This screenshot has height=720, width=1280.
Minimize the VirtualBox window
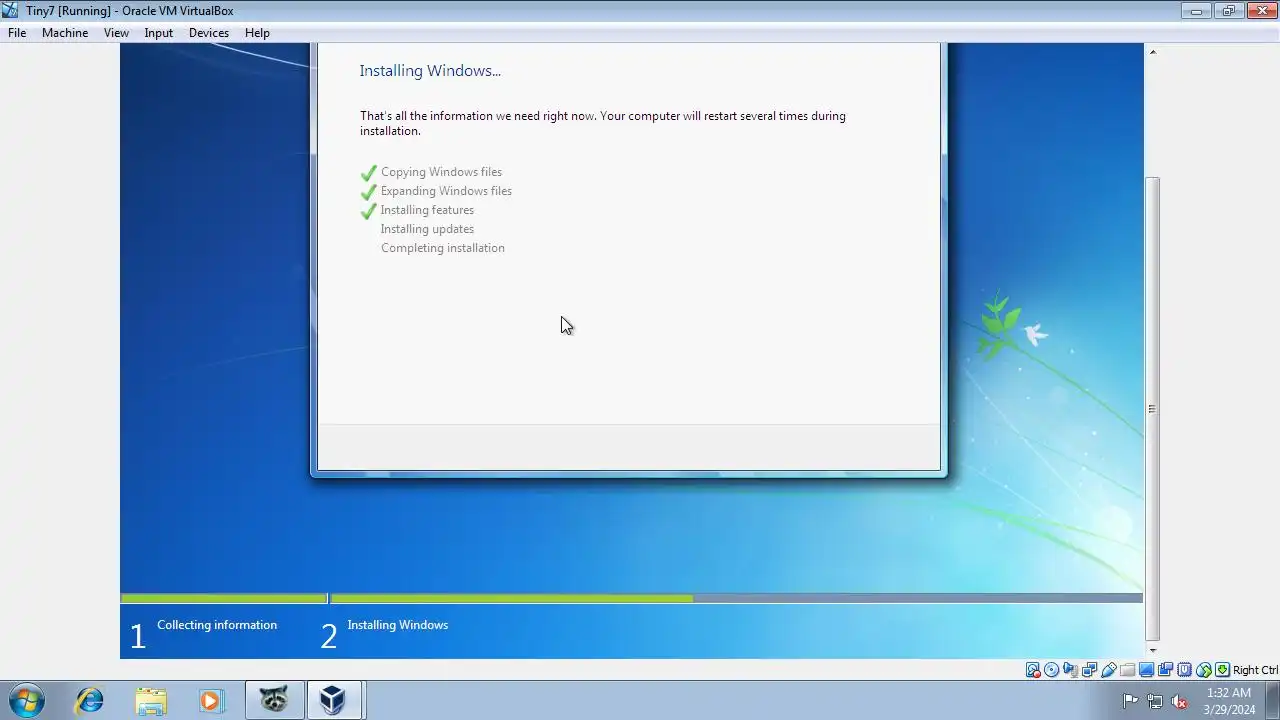point(1196,11)
